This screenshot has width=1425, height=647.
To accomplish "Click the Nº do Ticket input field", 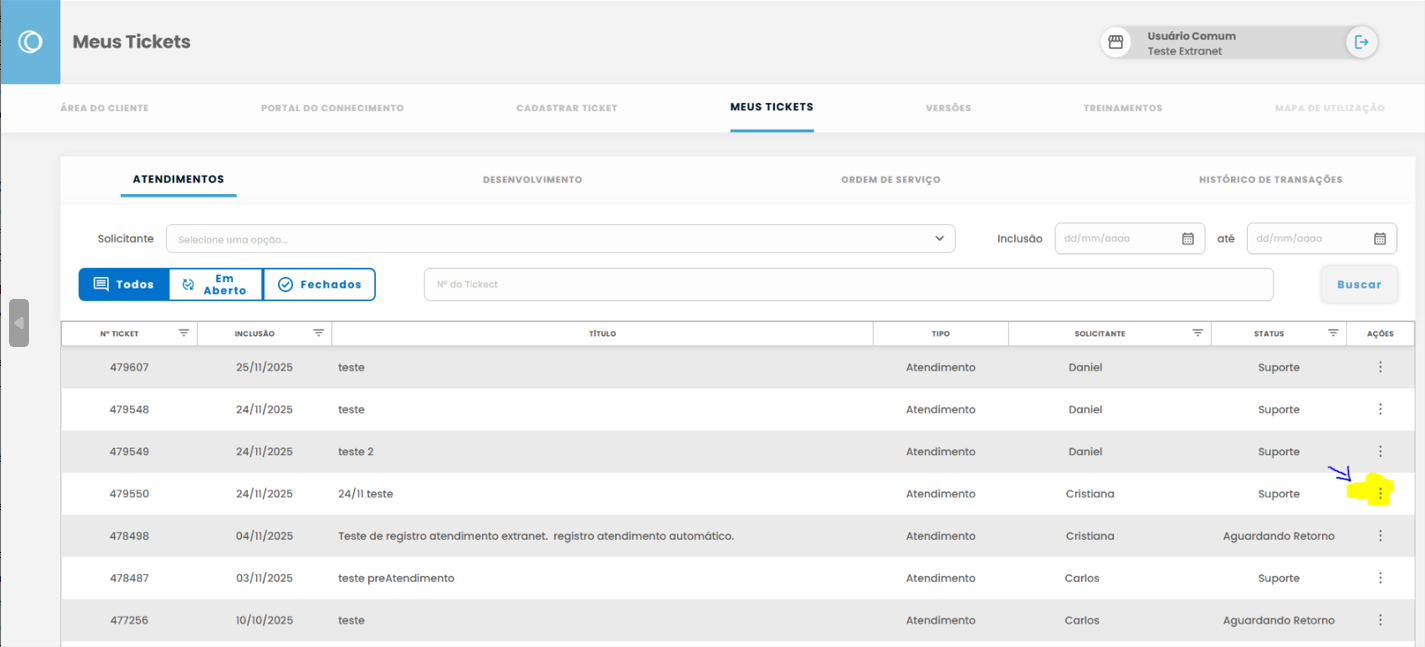I will point(848,285).
